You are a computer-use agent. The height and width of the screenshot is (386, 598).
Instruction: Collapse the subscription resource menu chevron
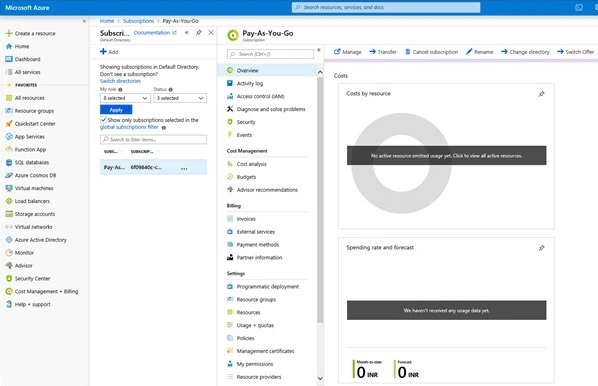pyautogui.click(x=318, y=50)
